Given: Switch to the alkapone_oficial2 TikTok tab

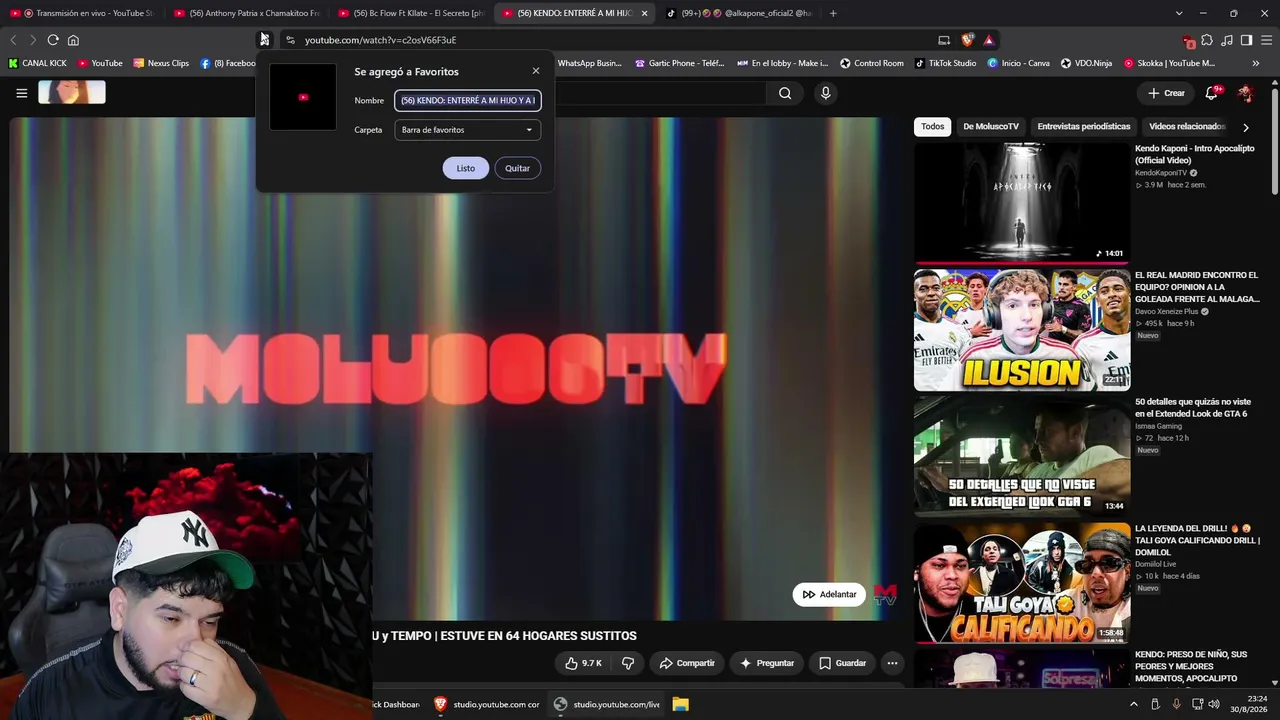Looking at the screenshot, I should (738, 13).
